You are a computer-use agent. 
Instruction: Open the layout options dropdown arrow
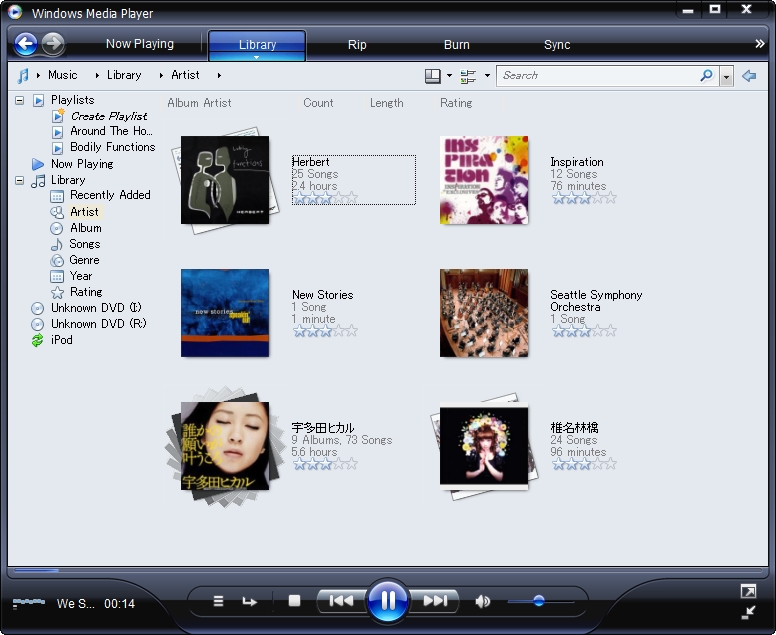(x=449, y=76)
